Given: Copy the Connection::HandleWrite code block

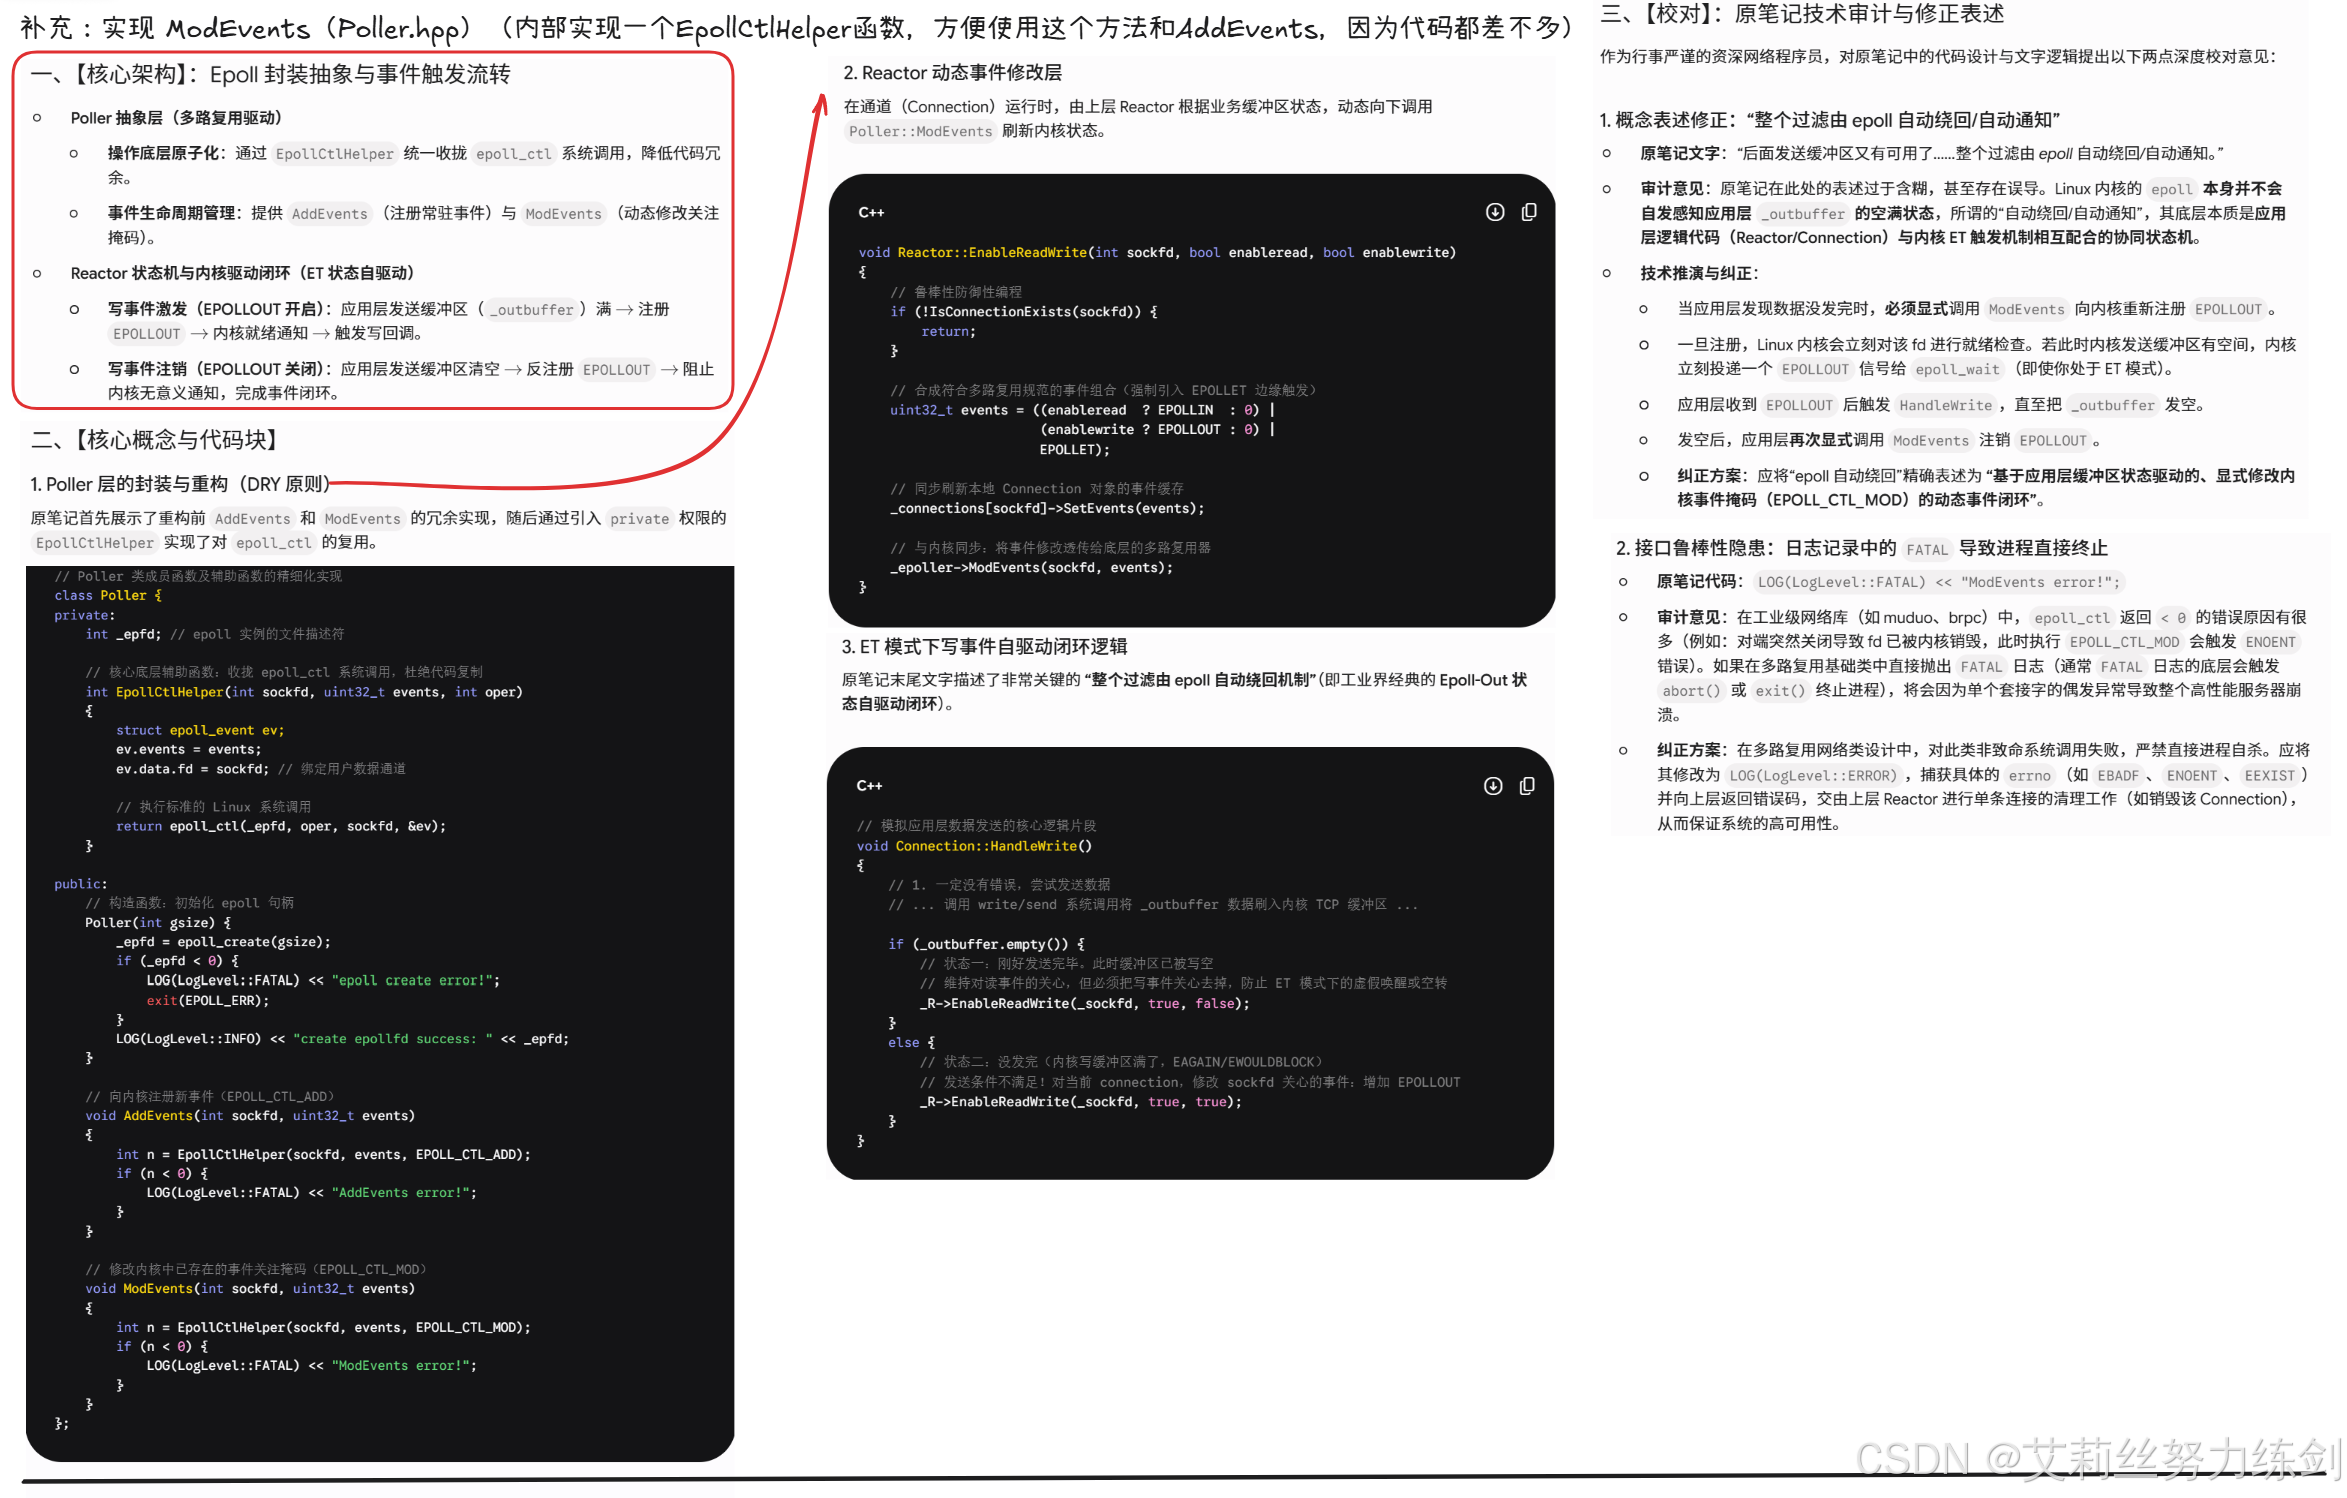Looking at the screenshot, I should pos(1527,786).
